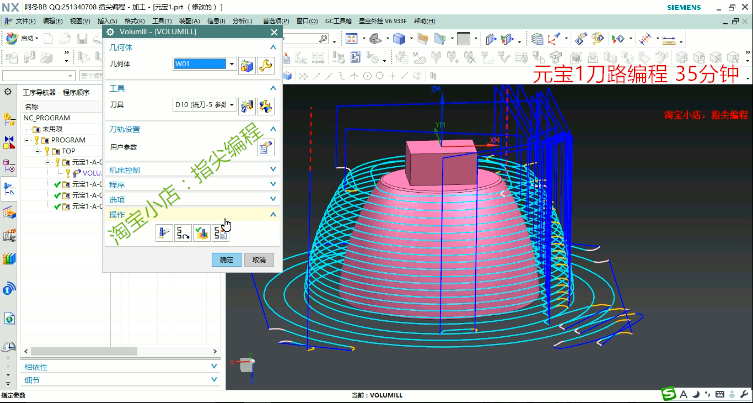Click the 确定 button
This screenshot has width=753, height=403.
(x=226, y=259)
